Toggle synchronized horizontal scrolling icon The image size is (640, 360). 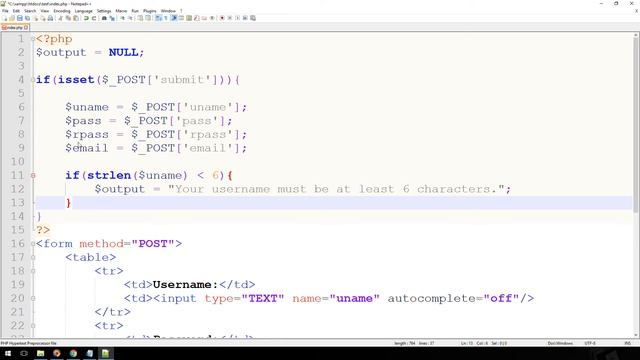pyautogui.click(x=148, y=18)
